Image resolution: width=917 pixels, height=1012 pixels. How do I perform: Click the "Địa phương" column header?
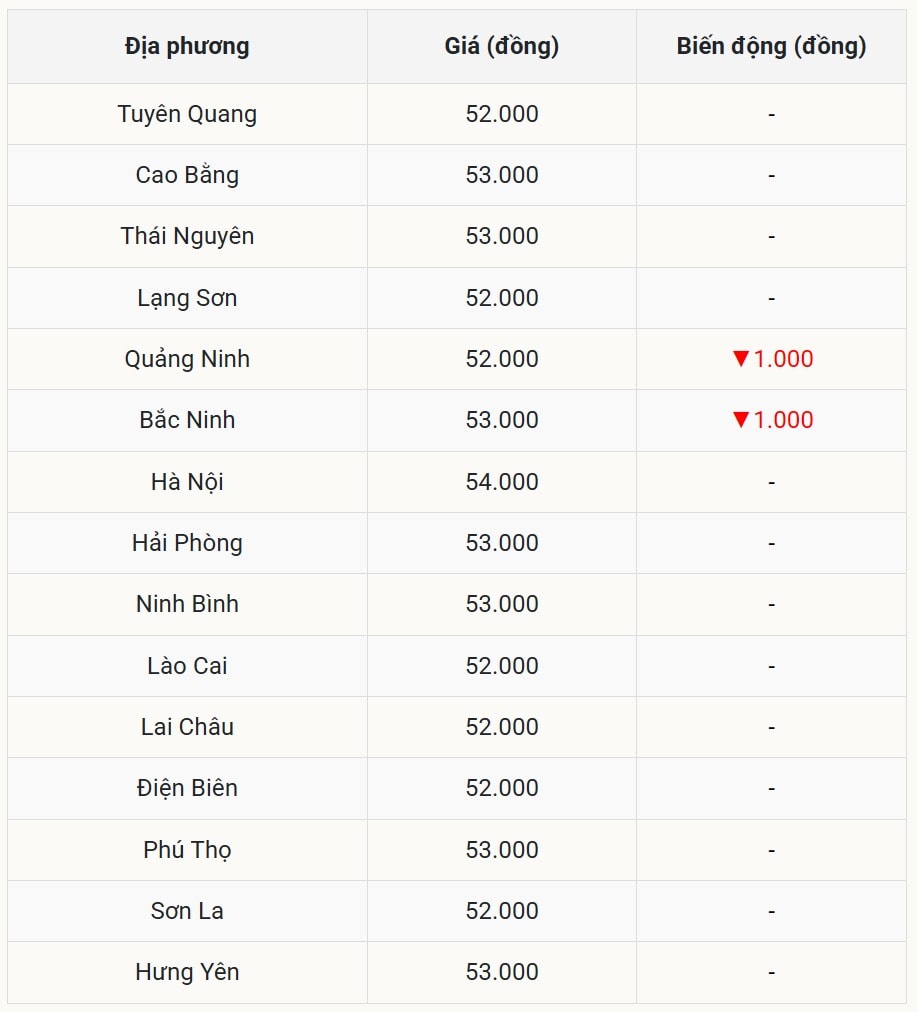point(187,46)
